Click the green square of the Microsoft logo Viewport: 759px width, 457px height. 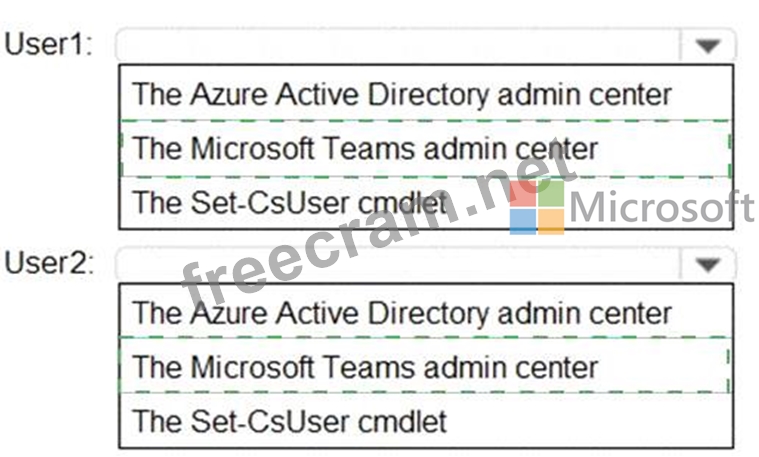550,193
